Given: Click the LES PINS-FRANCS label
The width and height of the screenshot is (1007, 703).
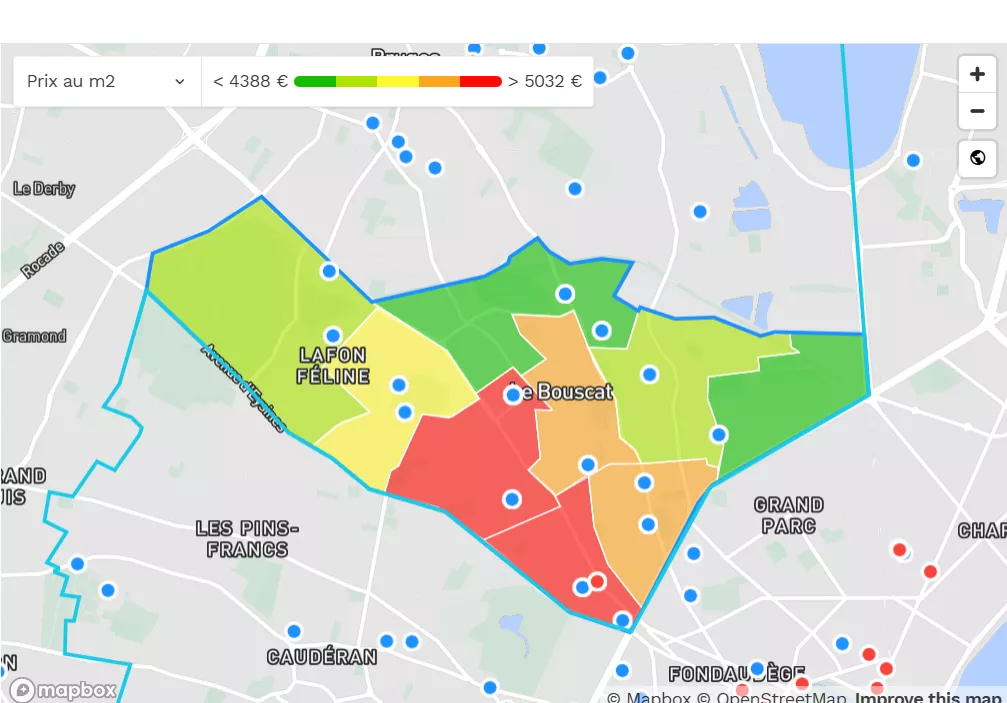Looking at the screenshot, I should coord(247,539).
